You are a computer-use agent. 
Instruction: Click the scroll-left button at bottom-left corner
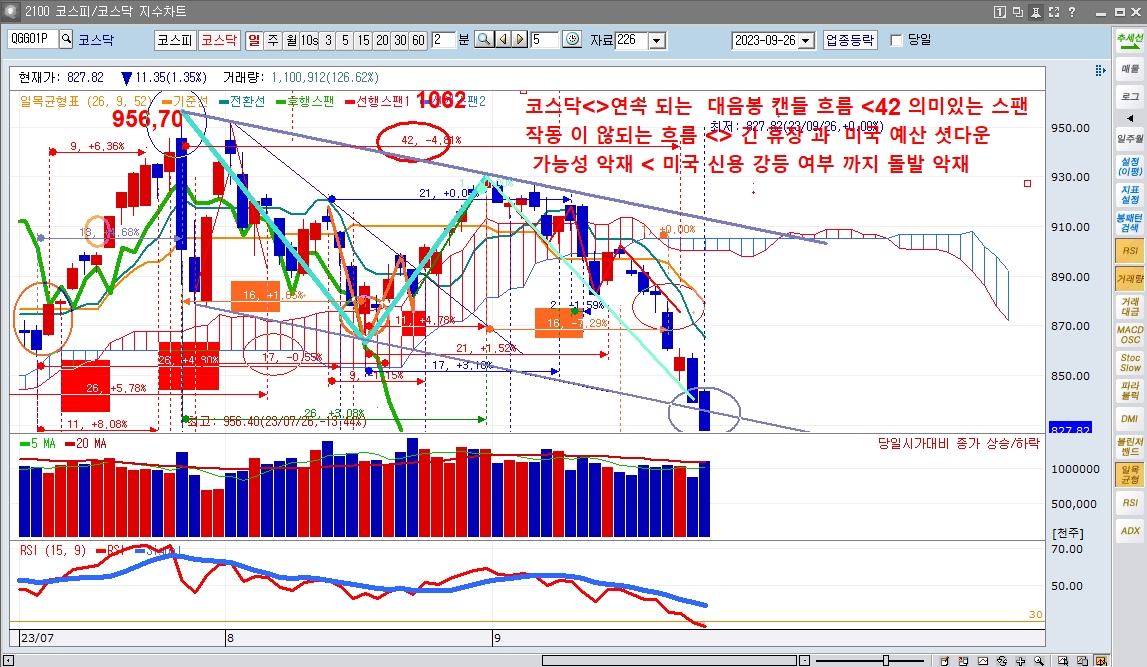click(8, 661)
